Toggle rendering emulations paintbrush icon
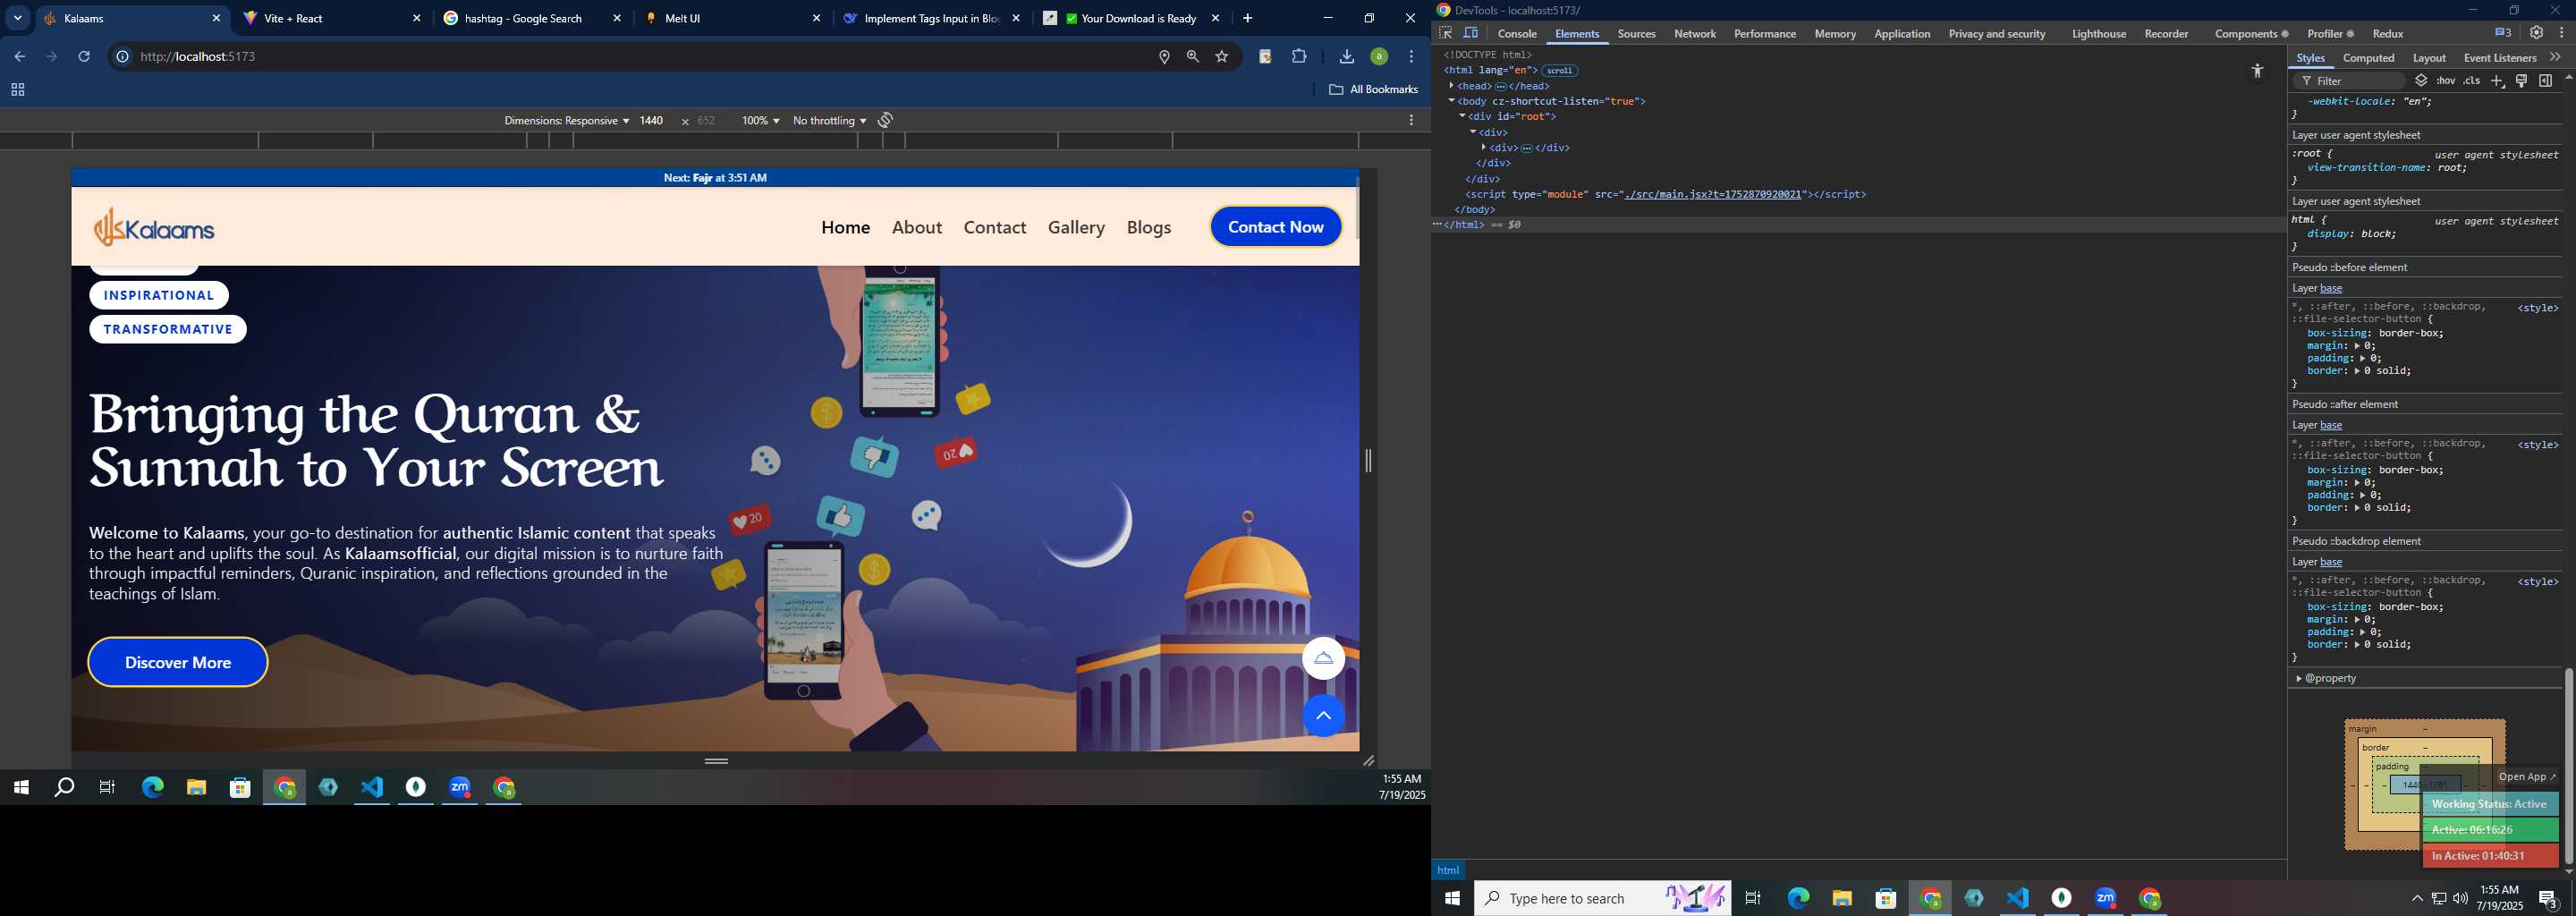2576x916 pixels. [2522, 81]
